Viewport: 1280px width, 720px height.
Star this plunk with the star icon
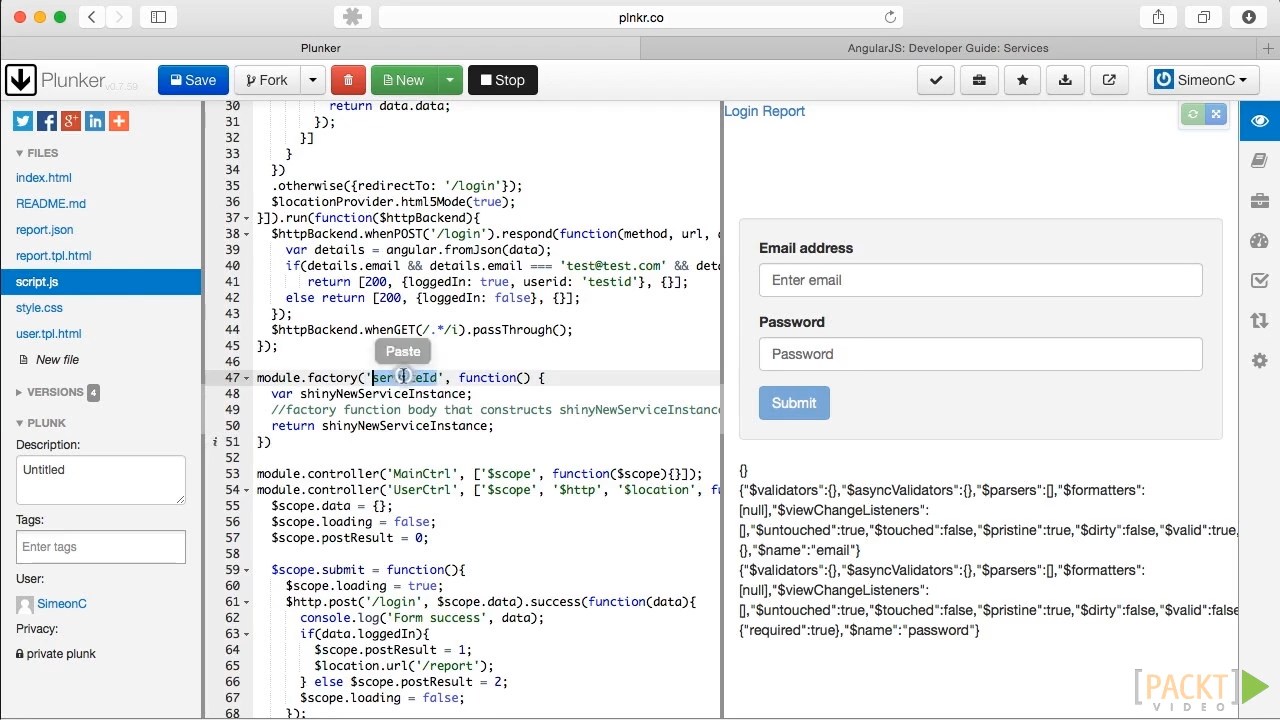tap(1022, 80)
